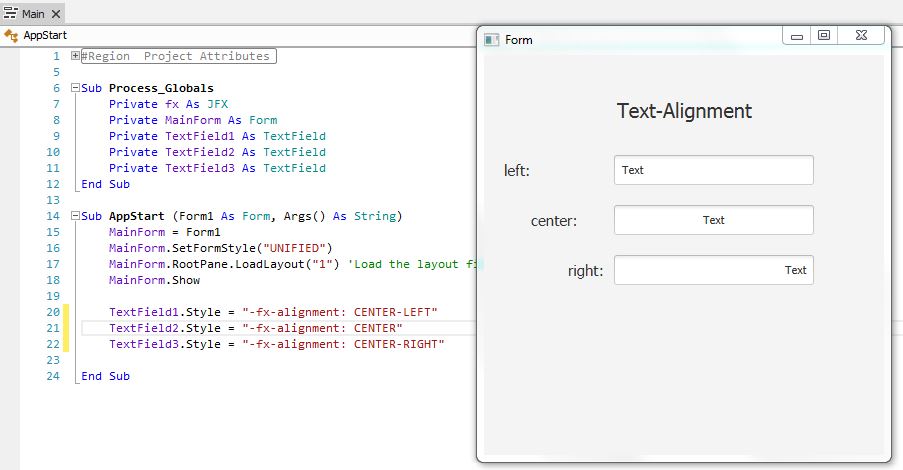Click the Form window icon

click(491, 40)
